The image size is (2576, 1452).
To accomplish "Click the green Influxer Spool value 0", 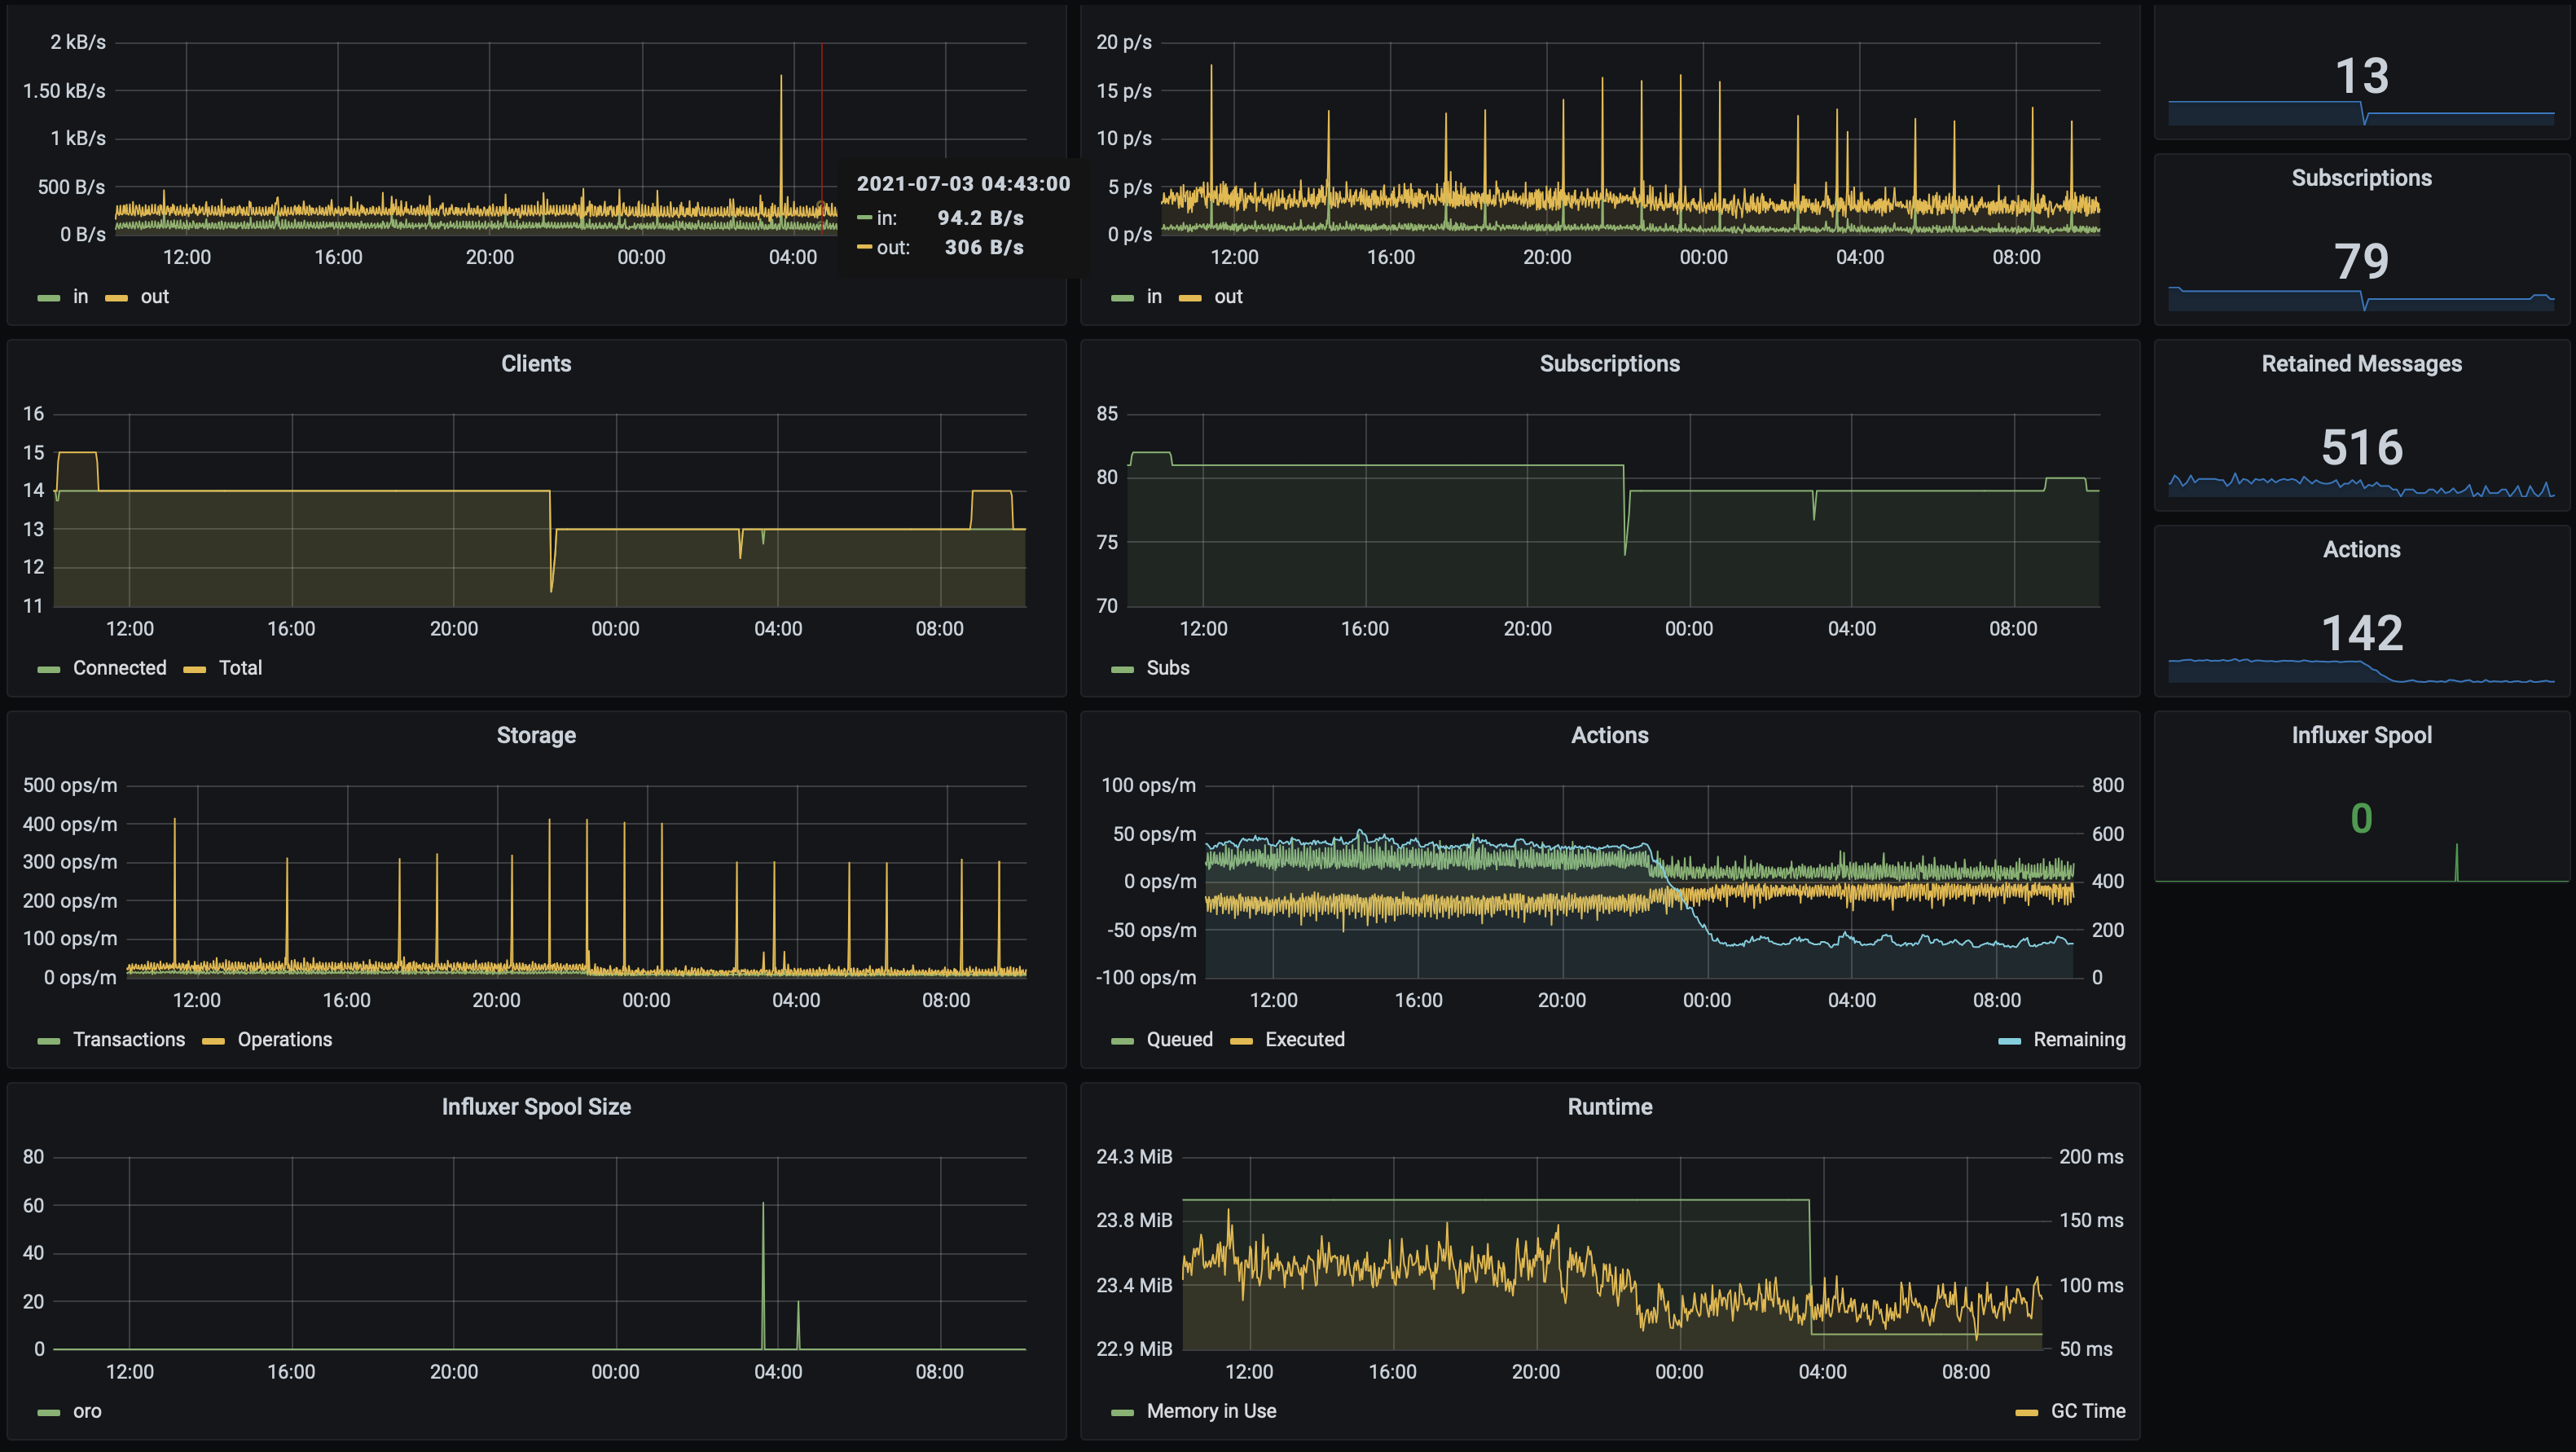I will coord(2361,819).
